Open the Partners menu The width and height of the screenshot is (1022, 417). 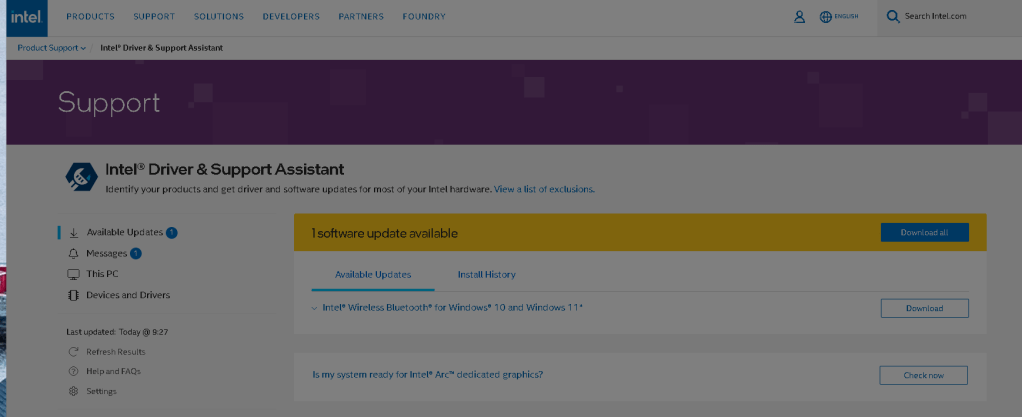tap(360, 17)
